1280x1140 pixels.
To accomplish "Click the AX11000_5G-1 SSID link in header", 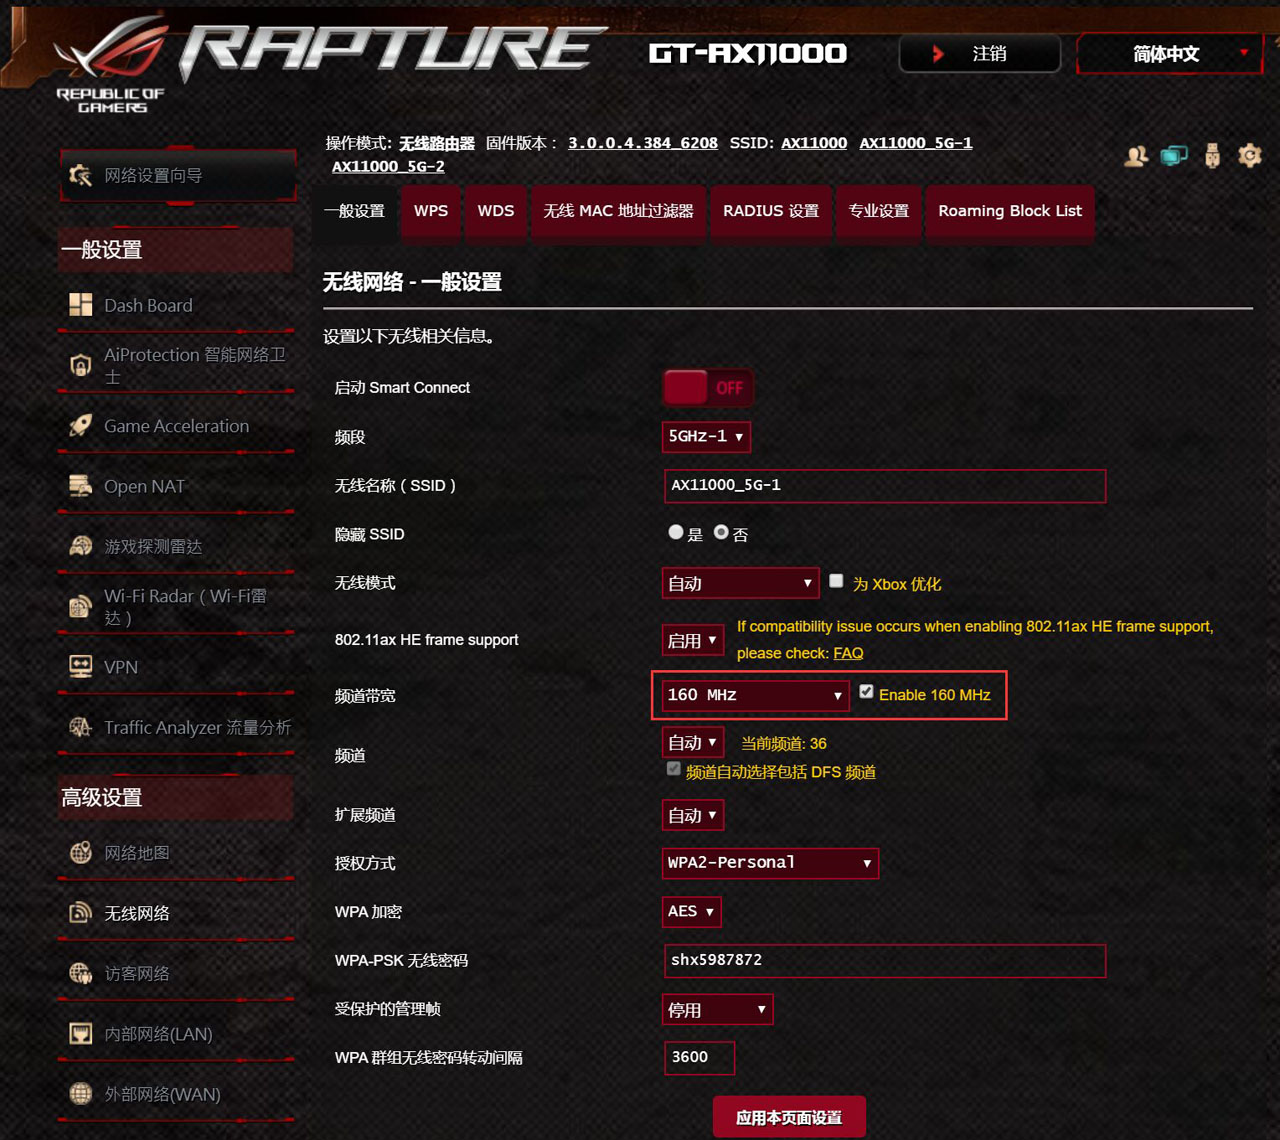I will [916, 143].
